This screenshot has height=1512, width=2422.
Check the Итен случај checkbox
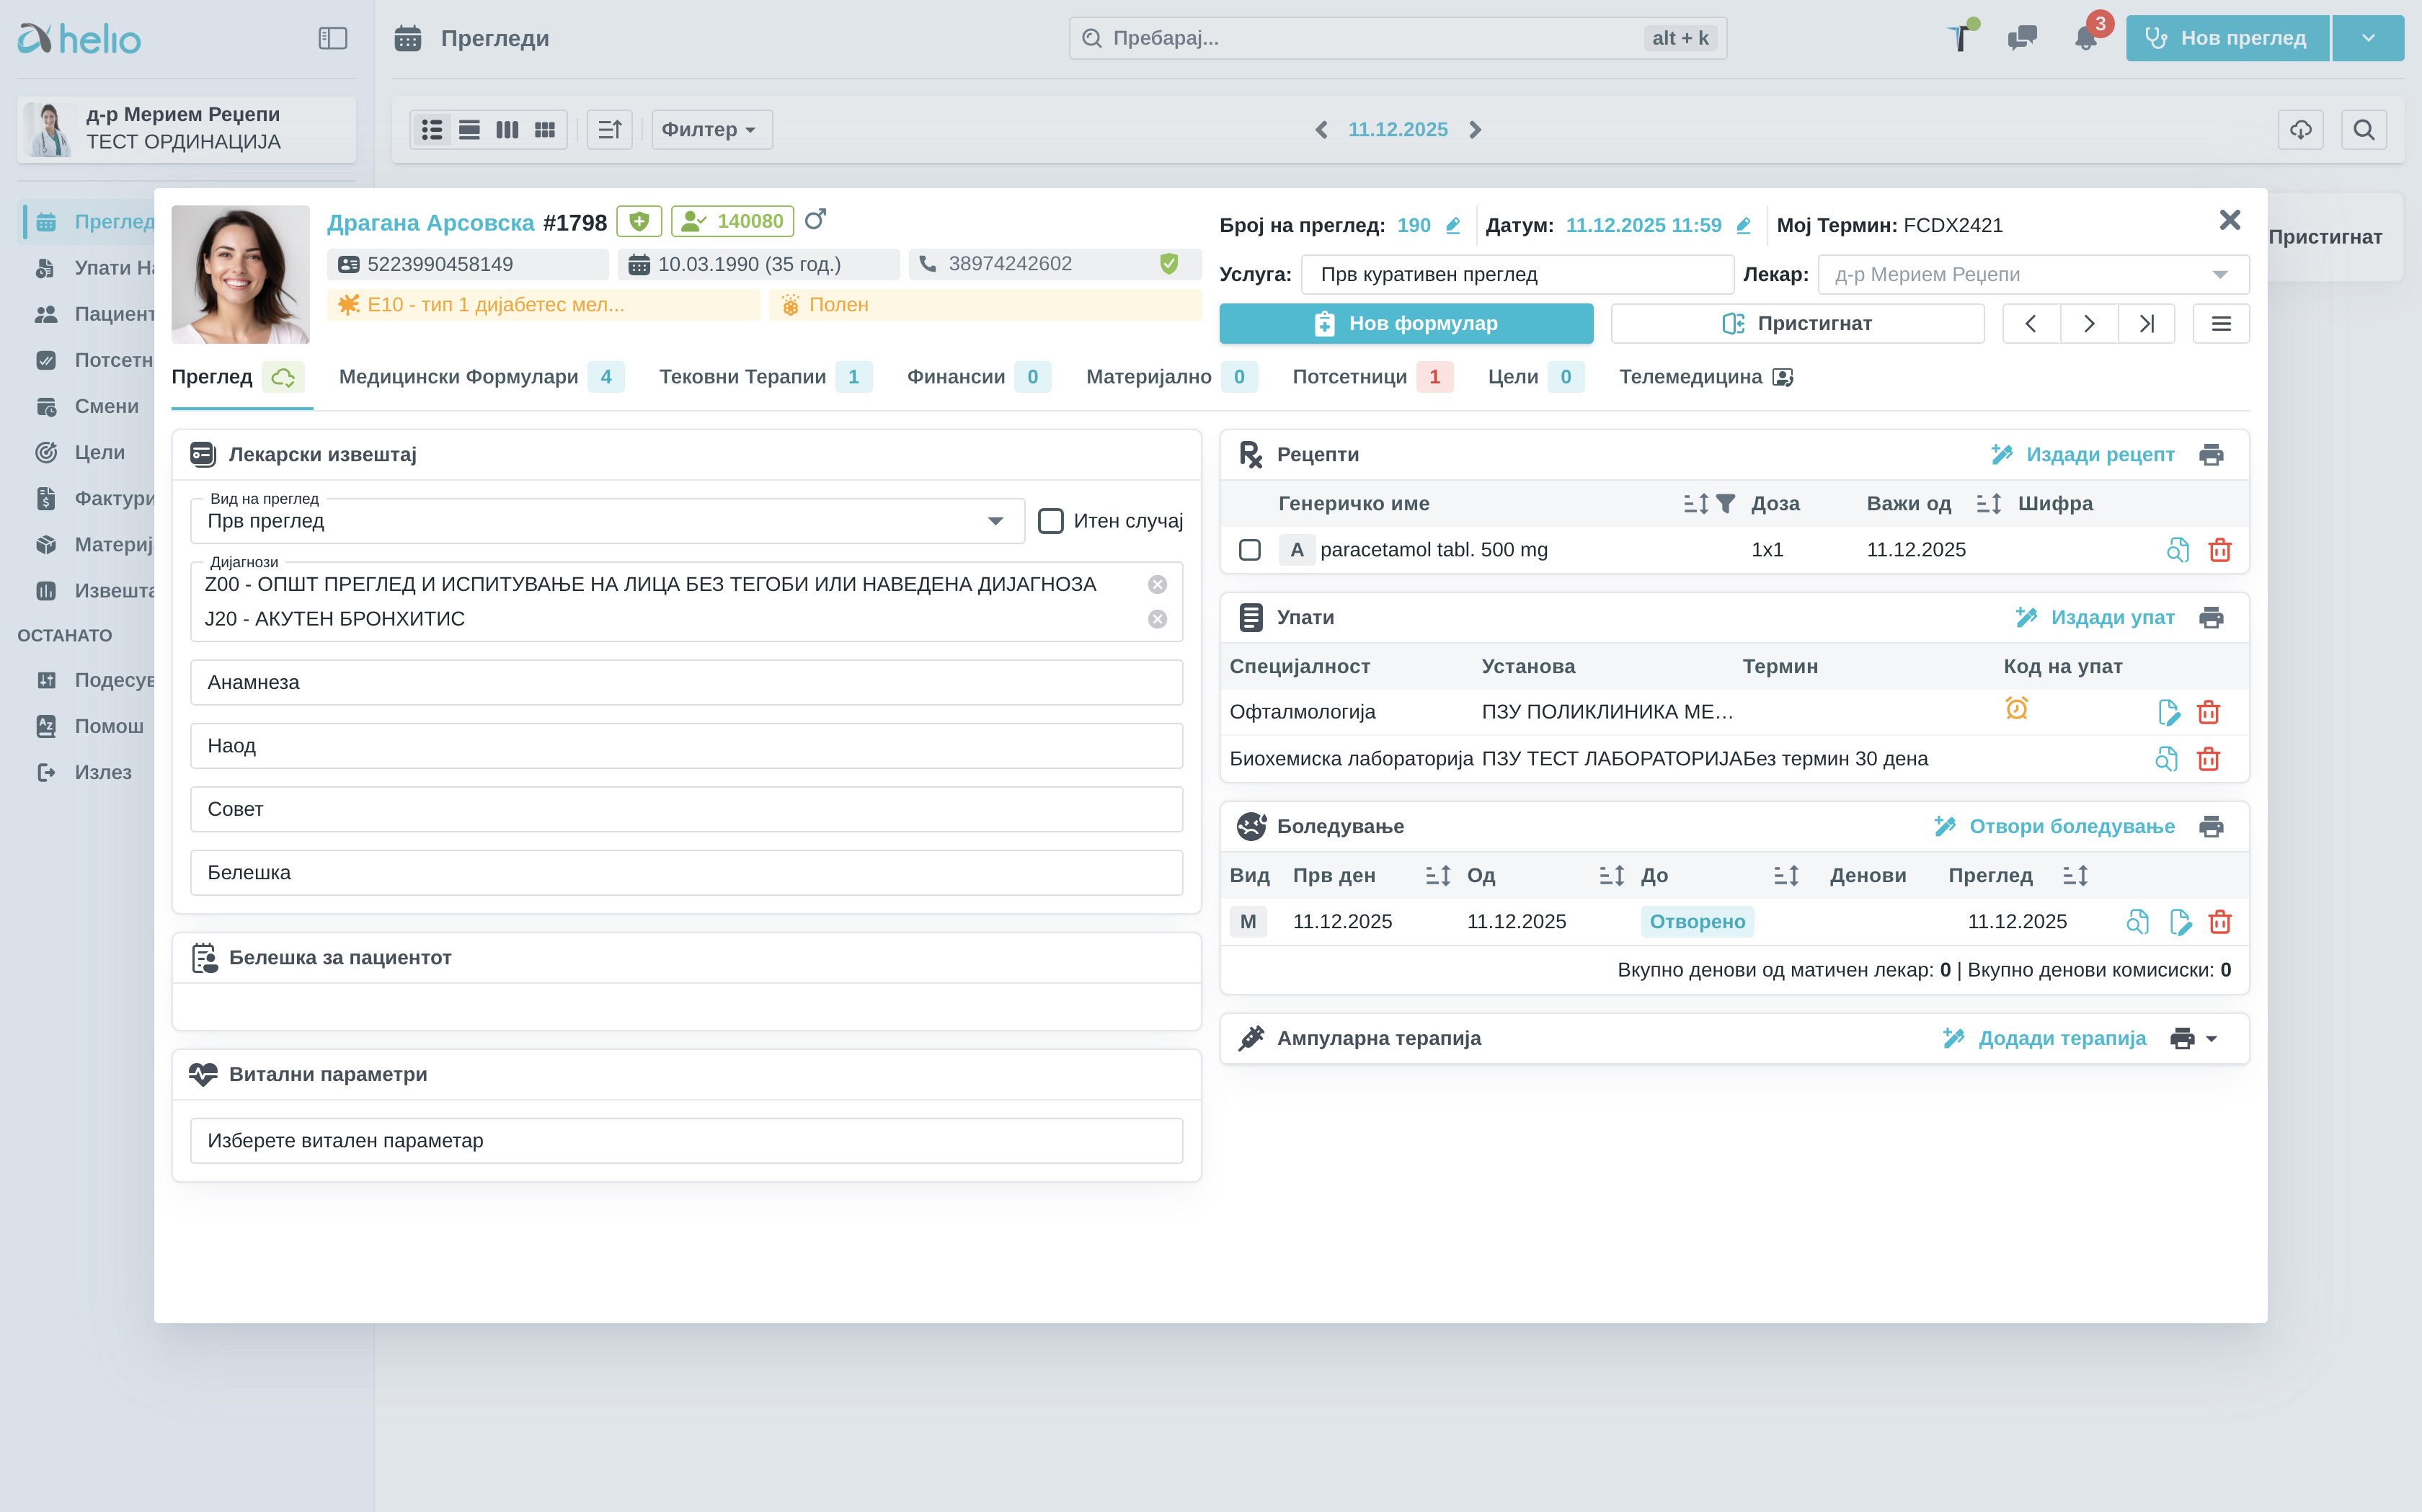[1050, 521]
